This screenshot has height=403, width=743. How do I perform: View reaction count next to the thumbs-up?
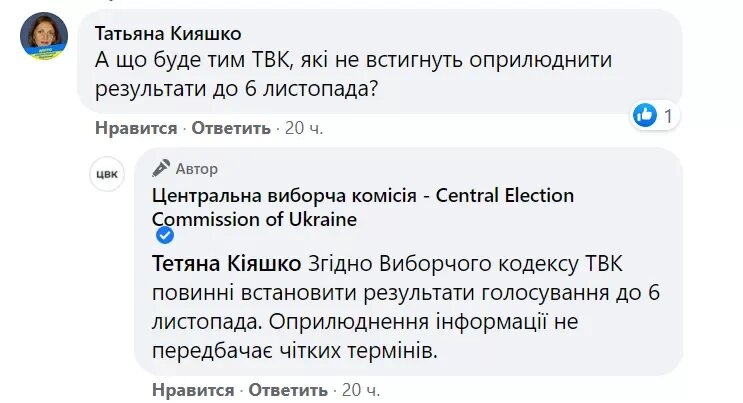click(x=668, y=116)
